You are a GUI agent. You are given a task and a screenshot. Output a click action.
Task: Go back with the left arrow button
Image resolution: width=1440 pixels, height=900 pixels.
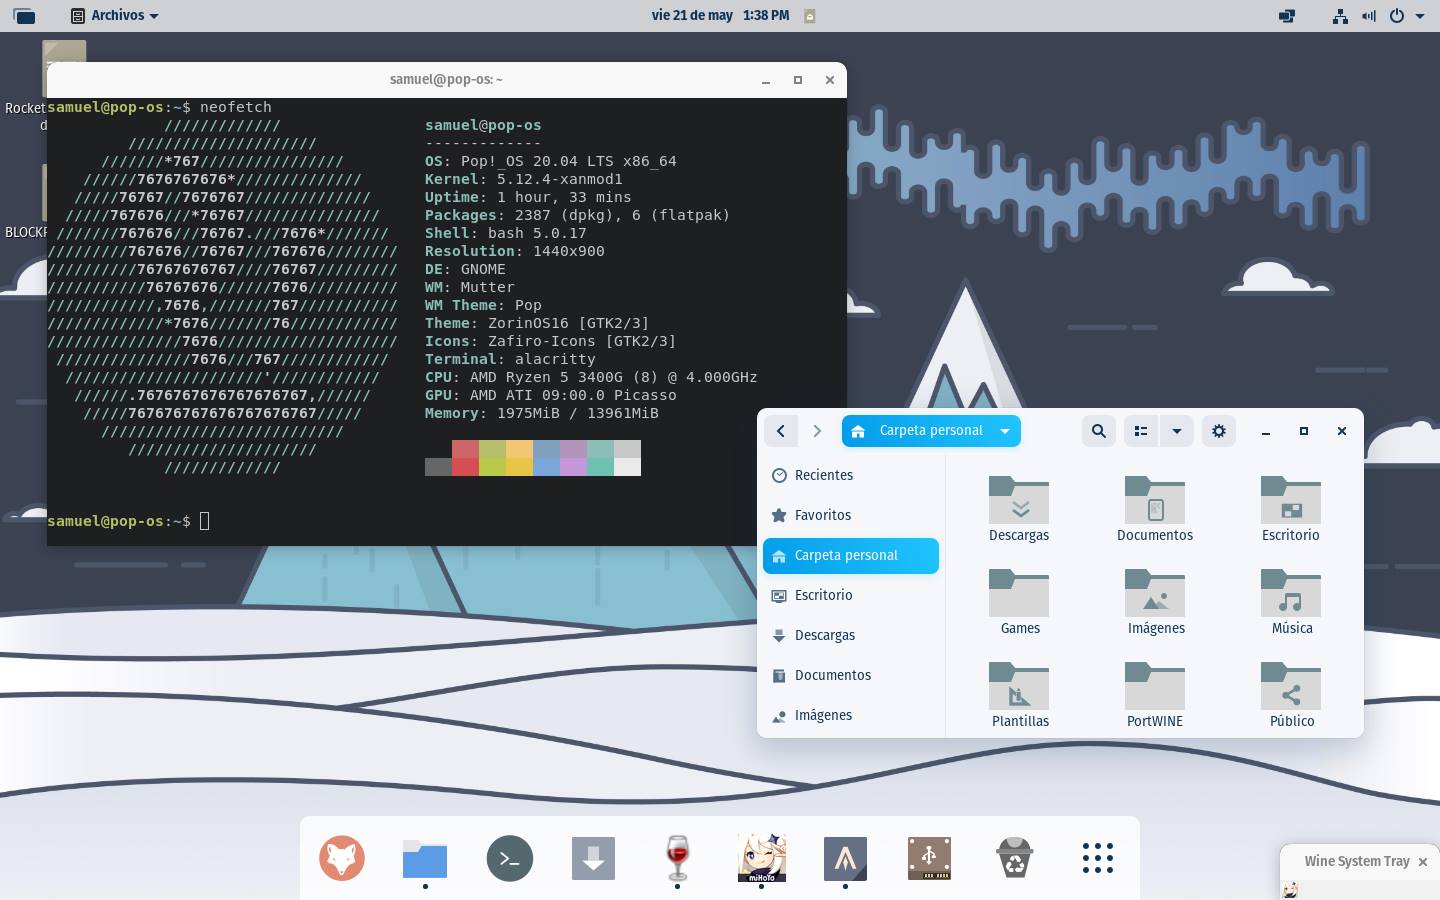tap(781, 431)
